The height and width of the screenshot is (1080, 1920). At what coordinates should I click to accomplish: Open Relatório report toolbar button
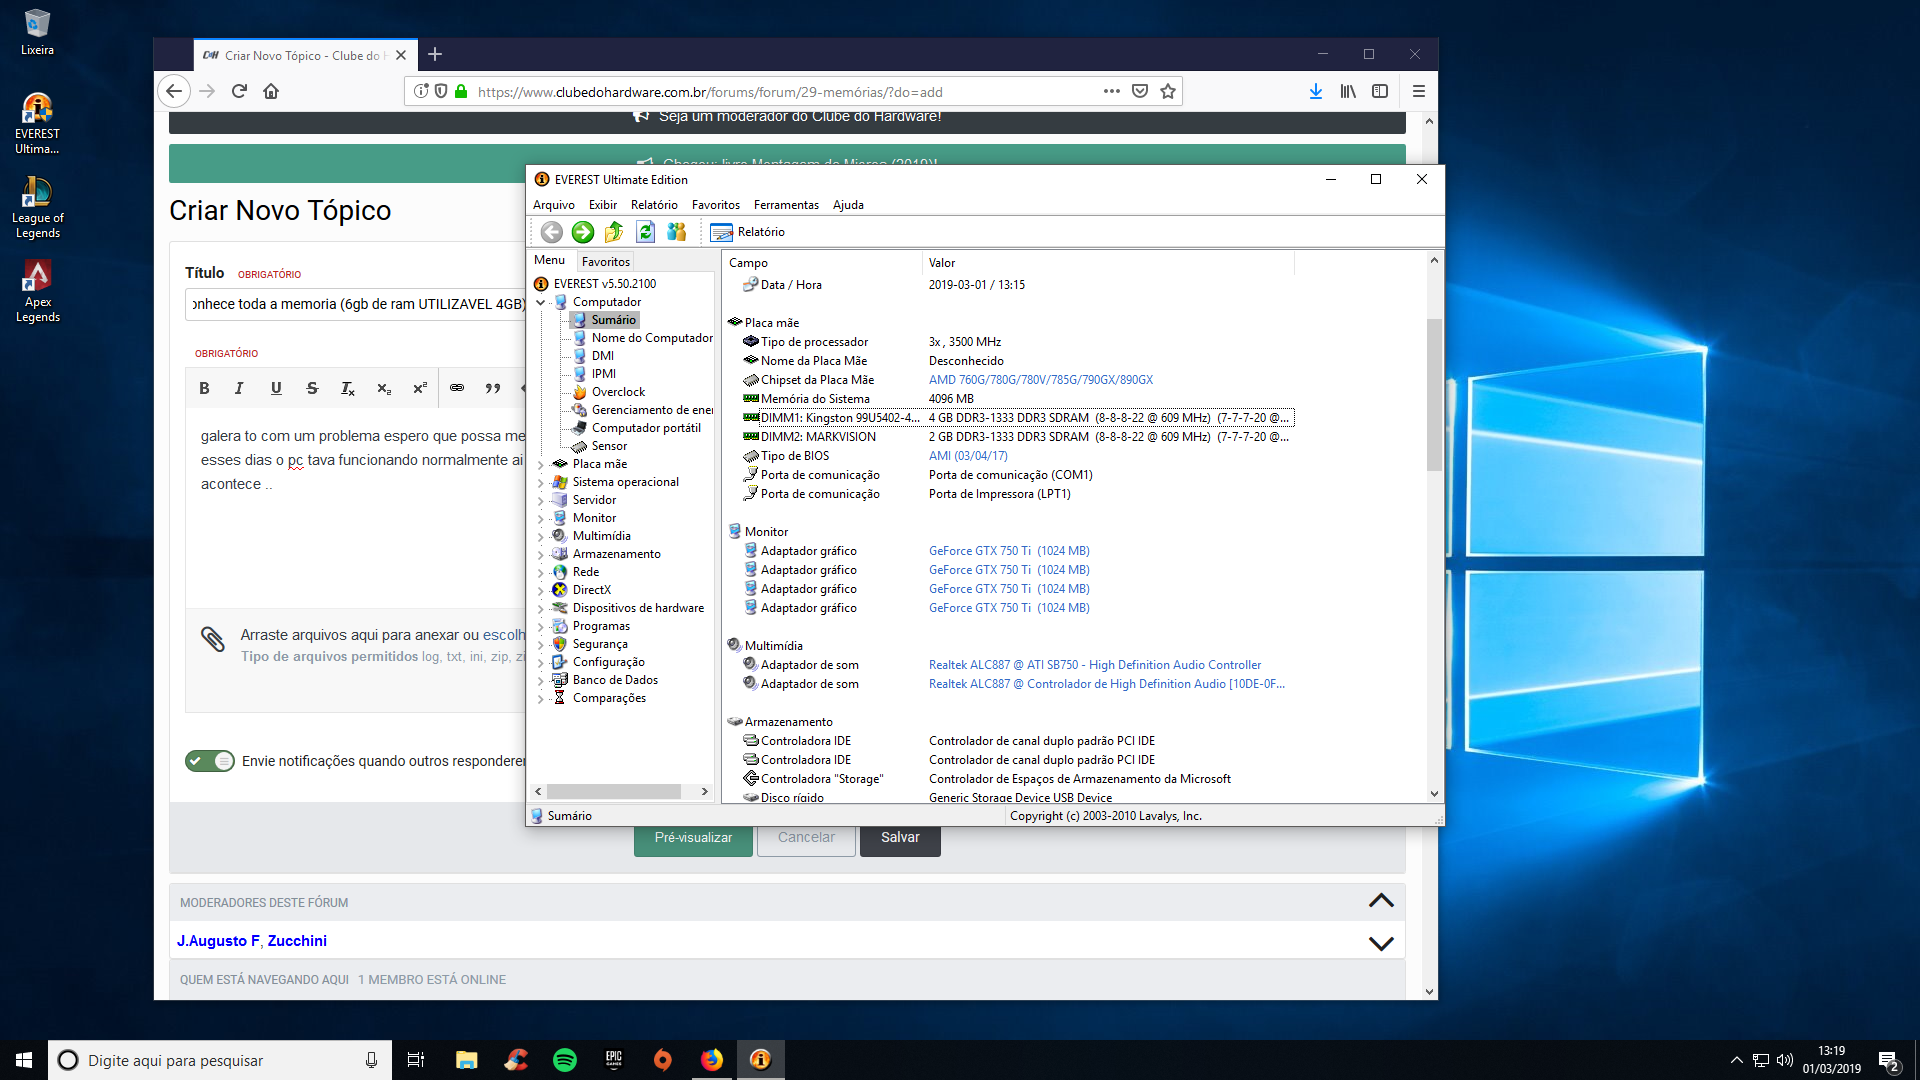coord(748,232)
